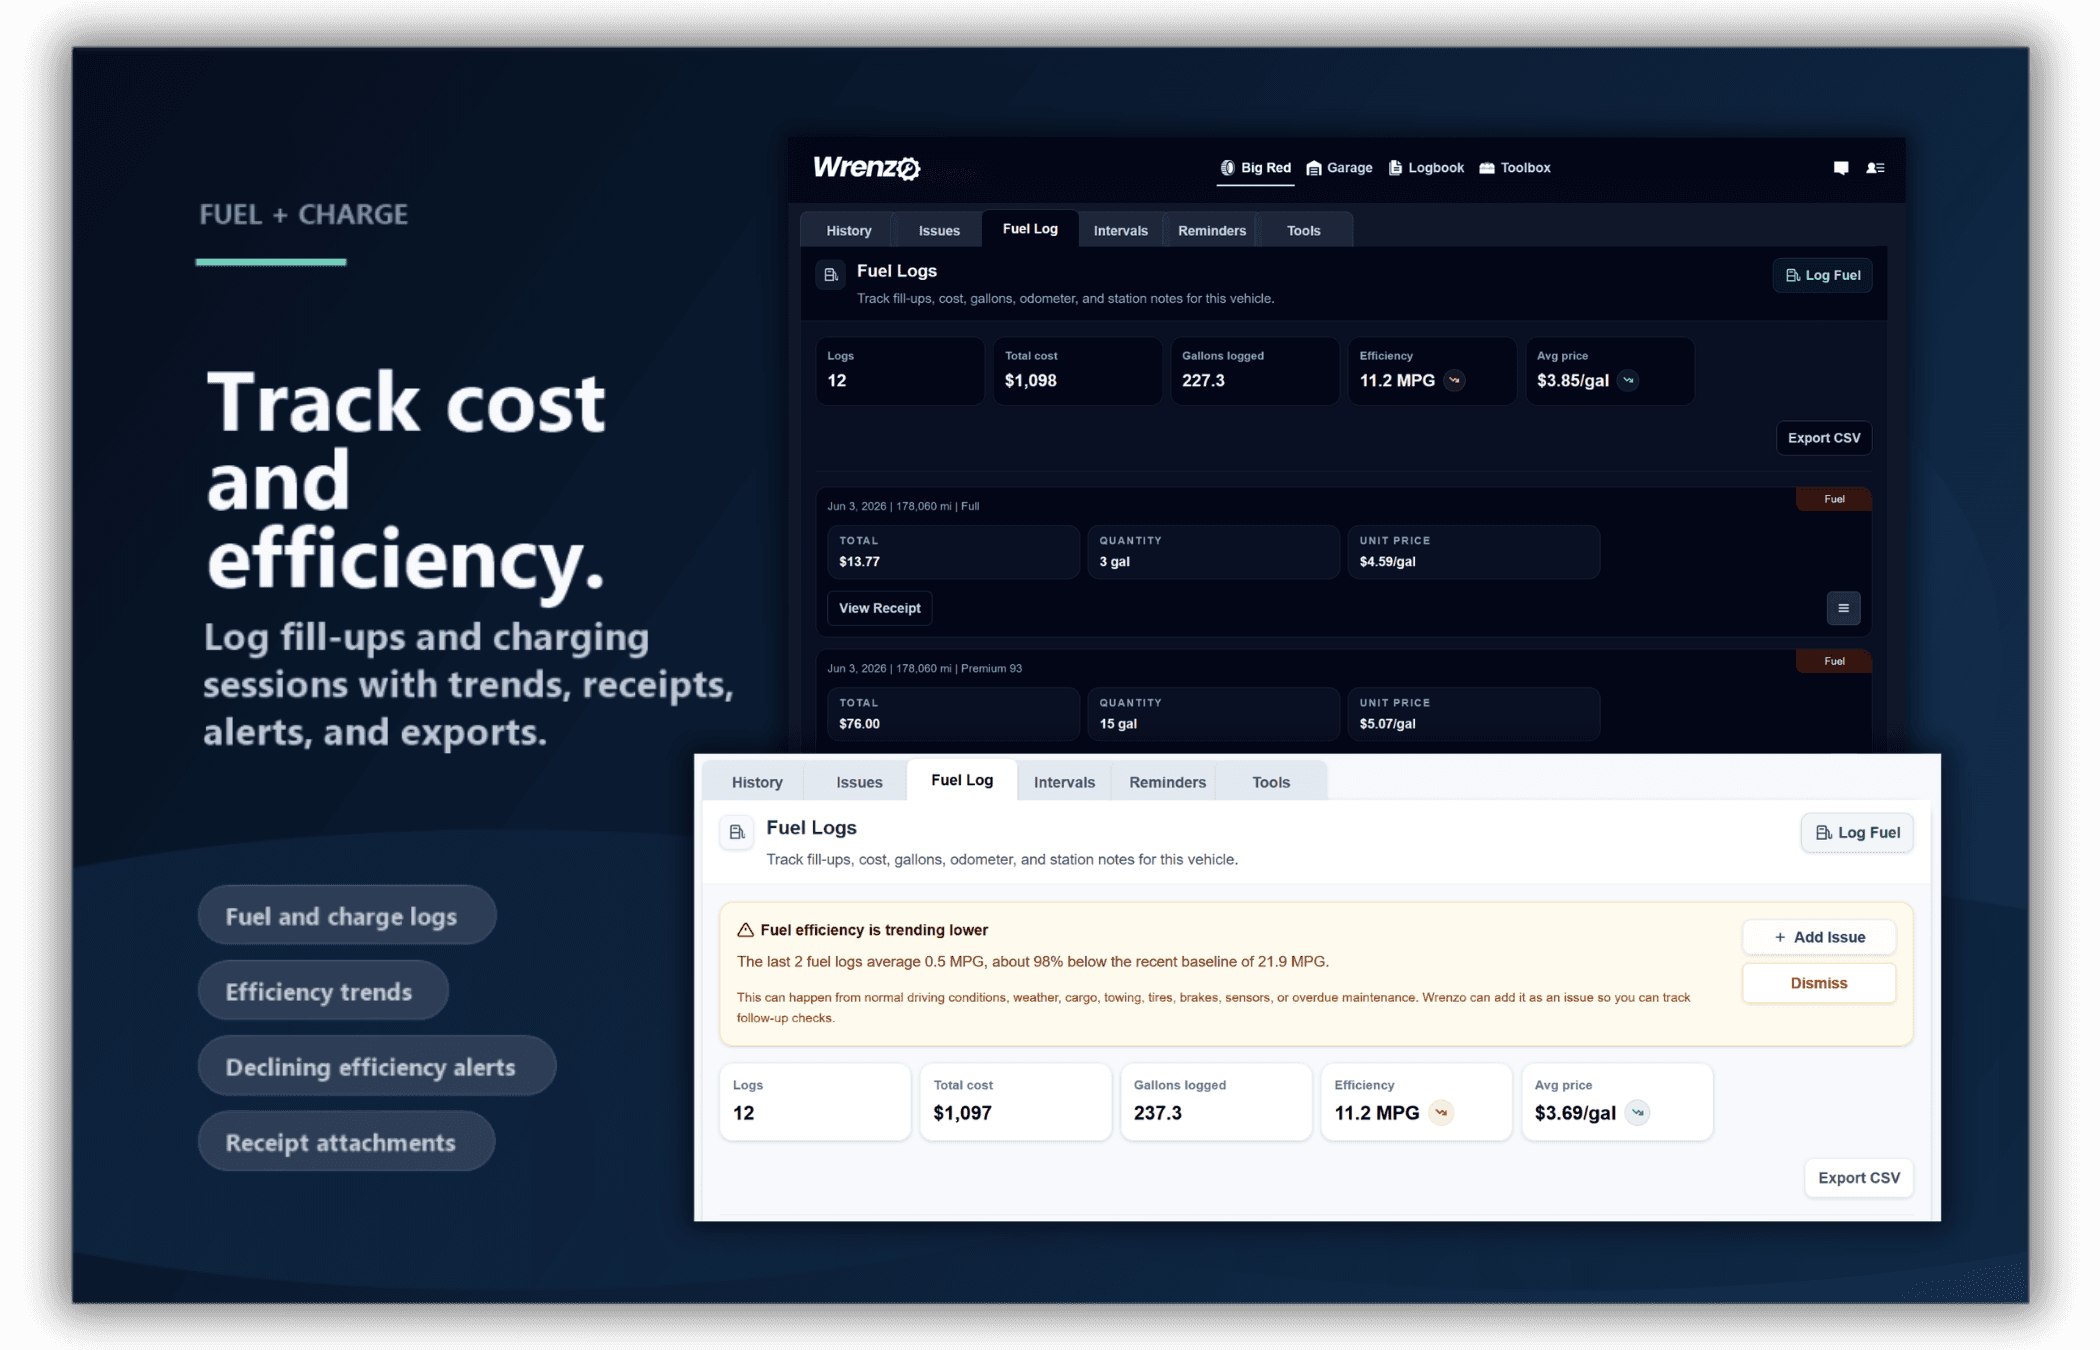Switch to Tools tab in dark window
The image size is (2100, 1350).
pyautogui.click(x=1304, y=231)
